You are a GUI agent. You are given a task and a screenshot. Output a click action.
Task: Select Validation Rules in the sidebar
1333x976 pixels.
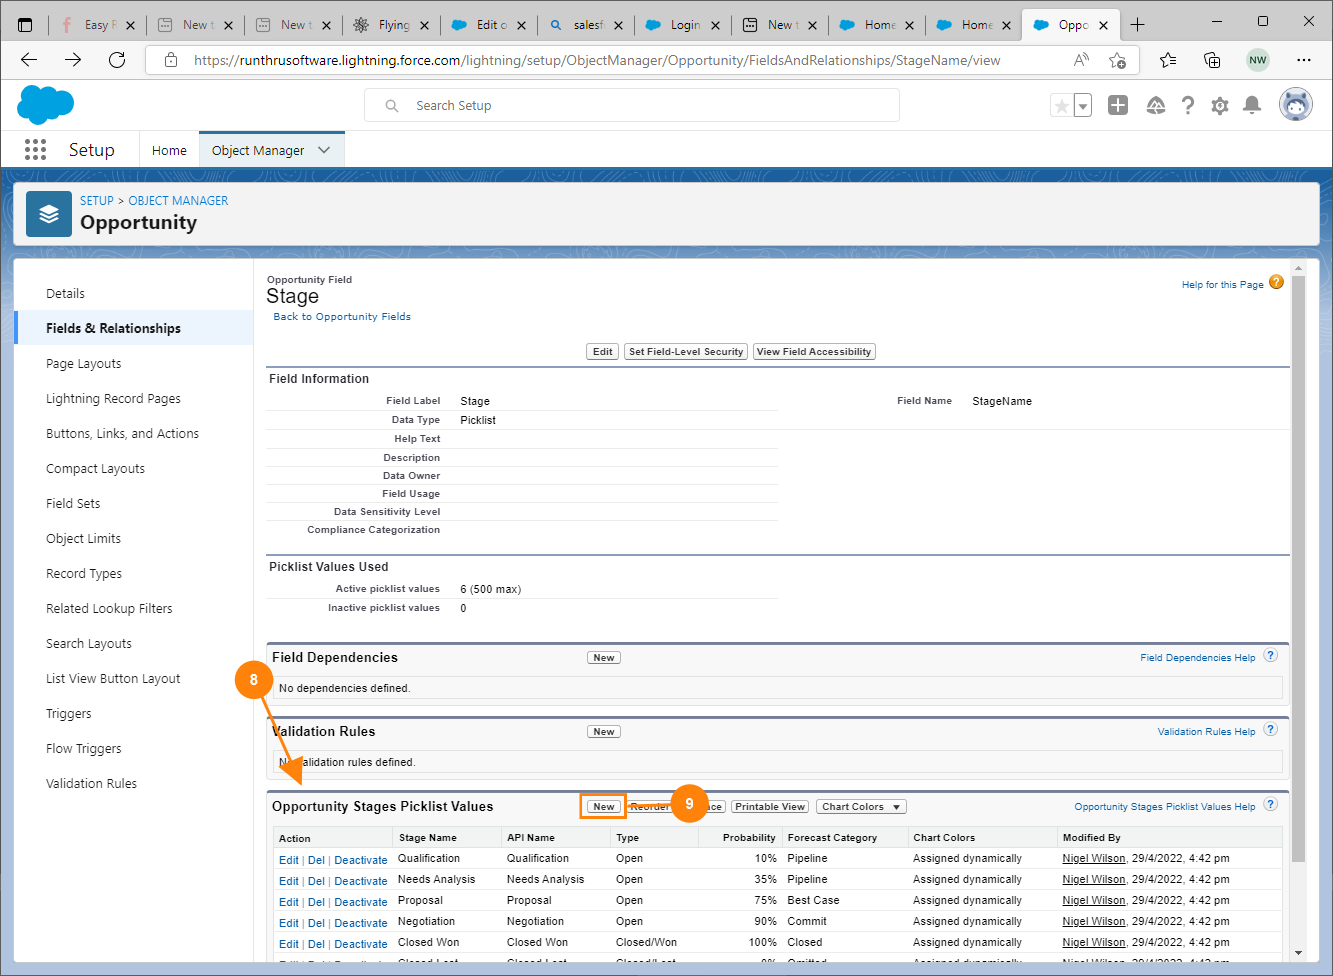point(91,784)
